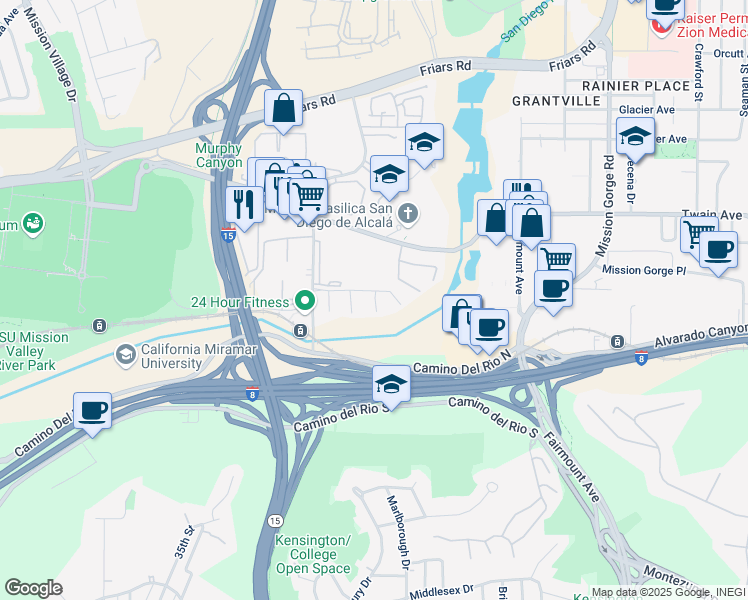Click the Kaiser Permanente Zion Medical marker

click(x=661, y=28)
